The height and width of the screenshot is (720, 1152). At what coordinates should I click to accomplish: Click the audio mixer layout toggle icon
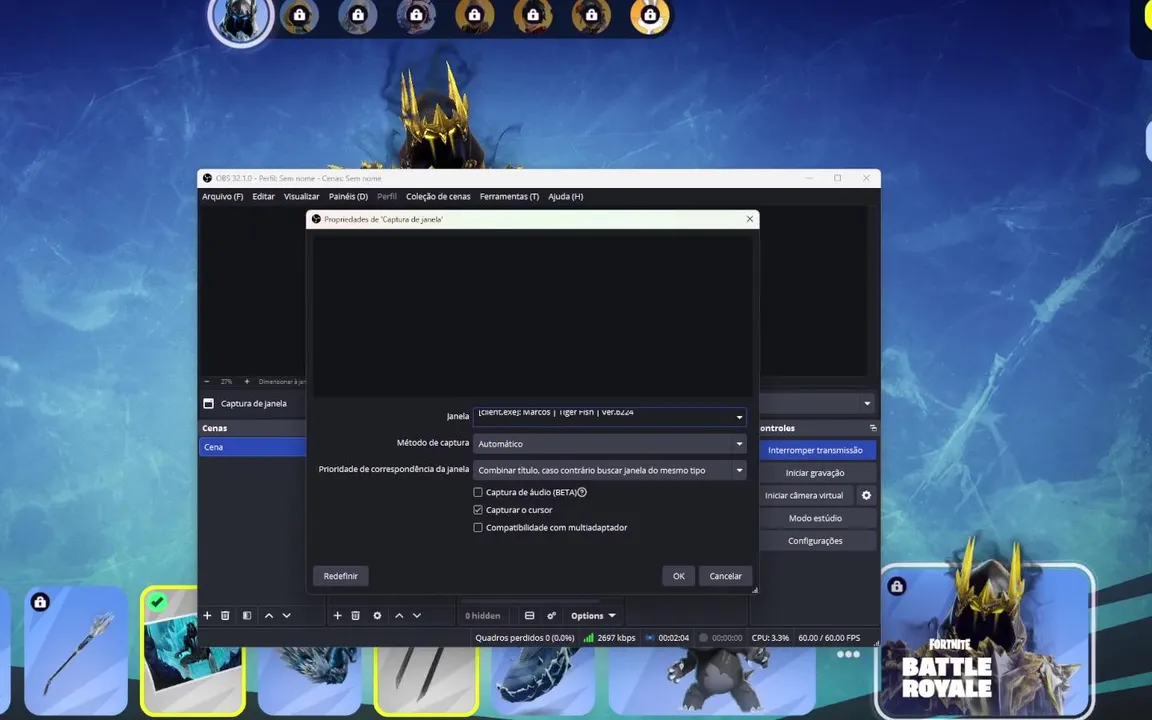point(529,616)
